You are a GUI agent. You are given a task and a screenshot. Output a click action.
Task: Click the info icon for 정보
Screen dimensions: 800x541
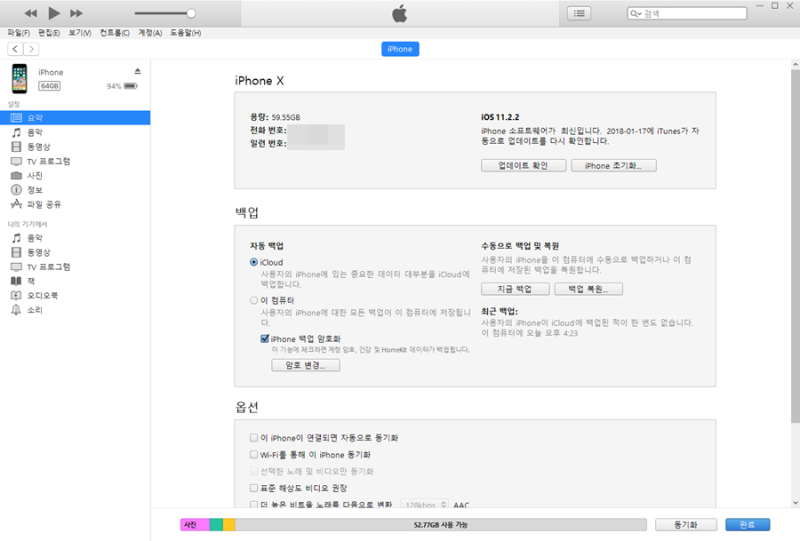pyautogui.click(x=16, y=190)
